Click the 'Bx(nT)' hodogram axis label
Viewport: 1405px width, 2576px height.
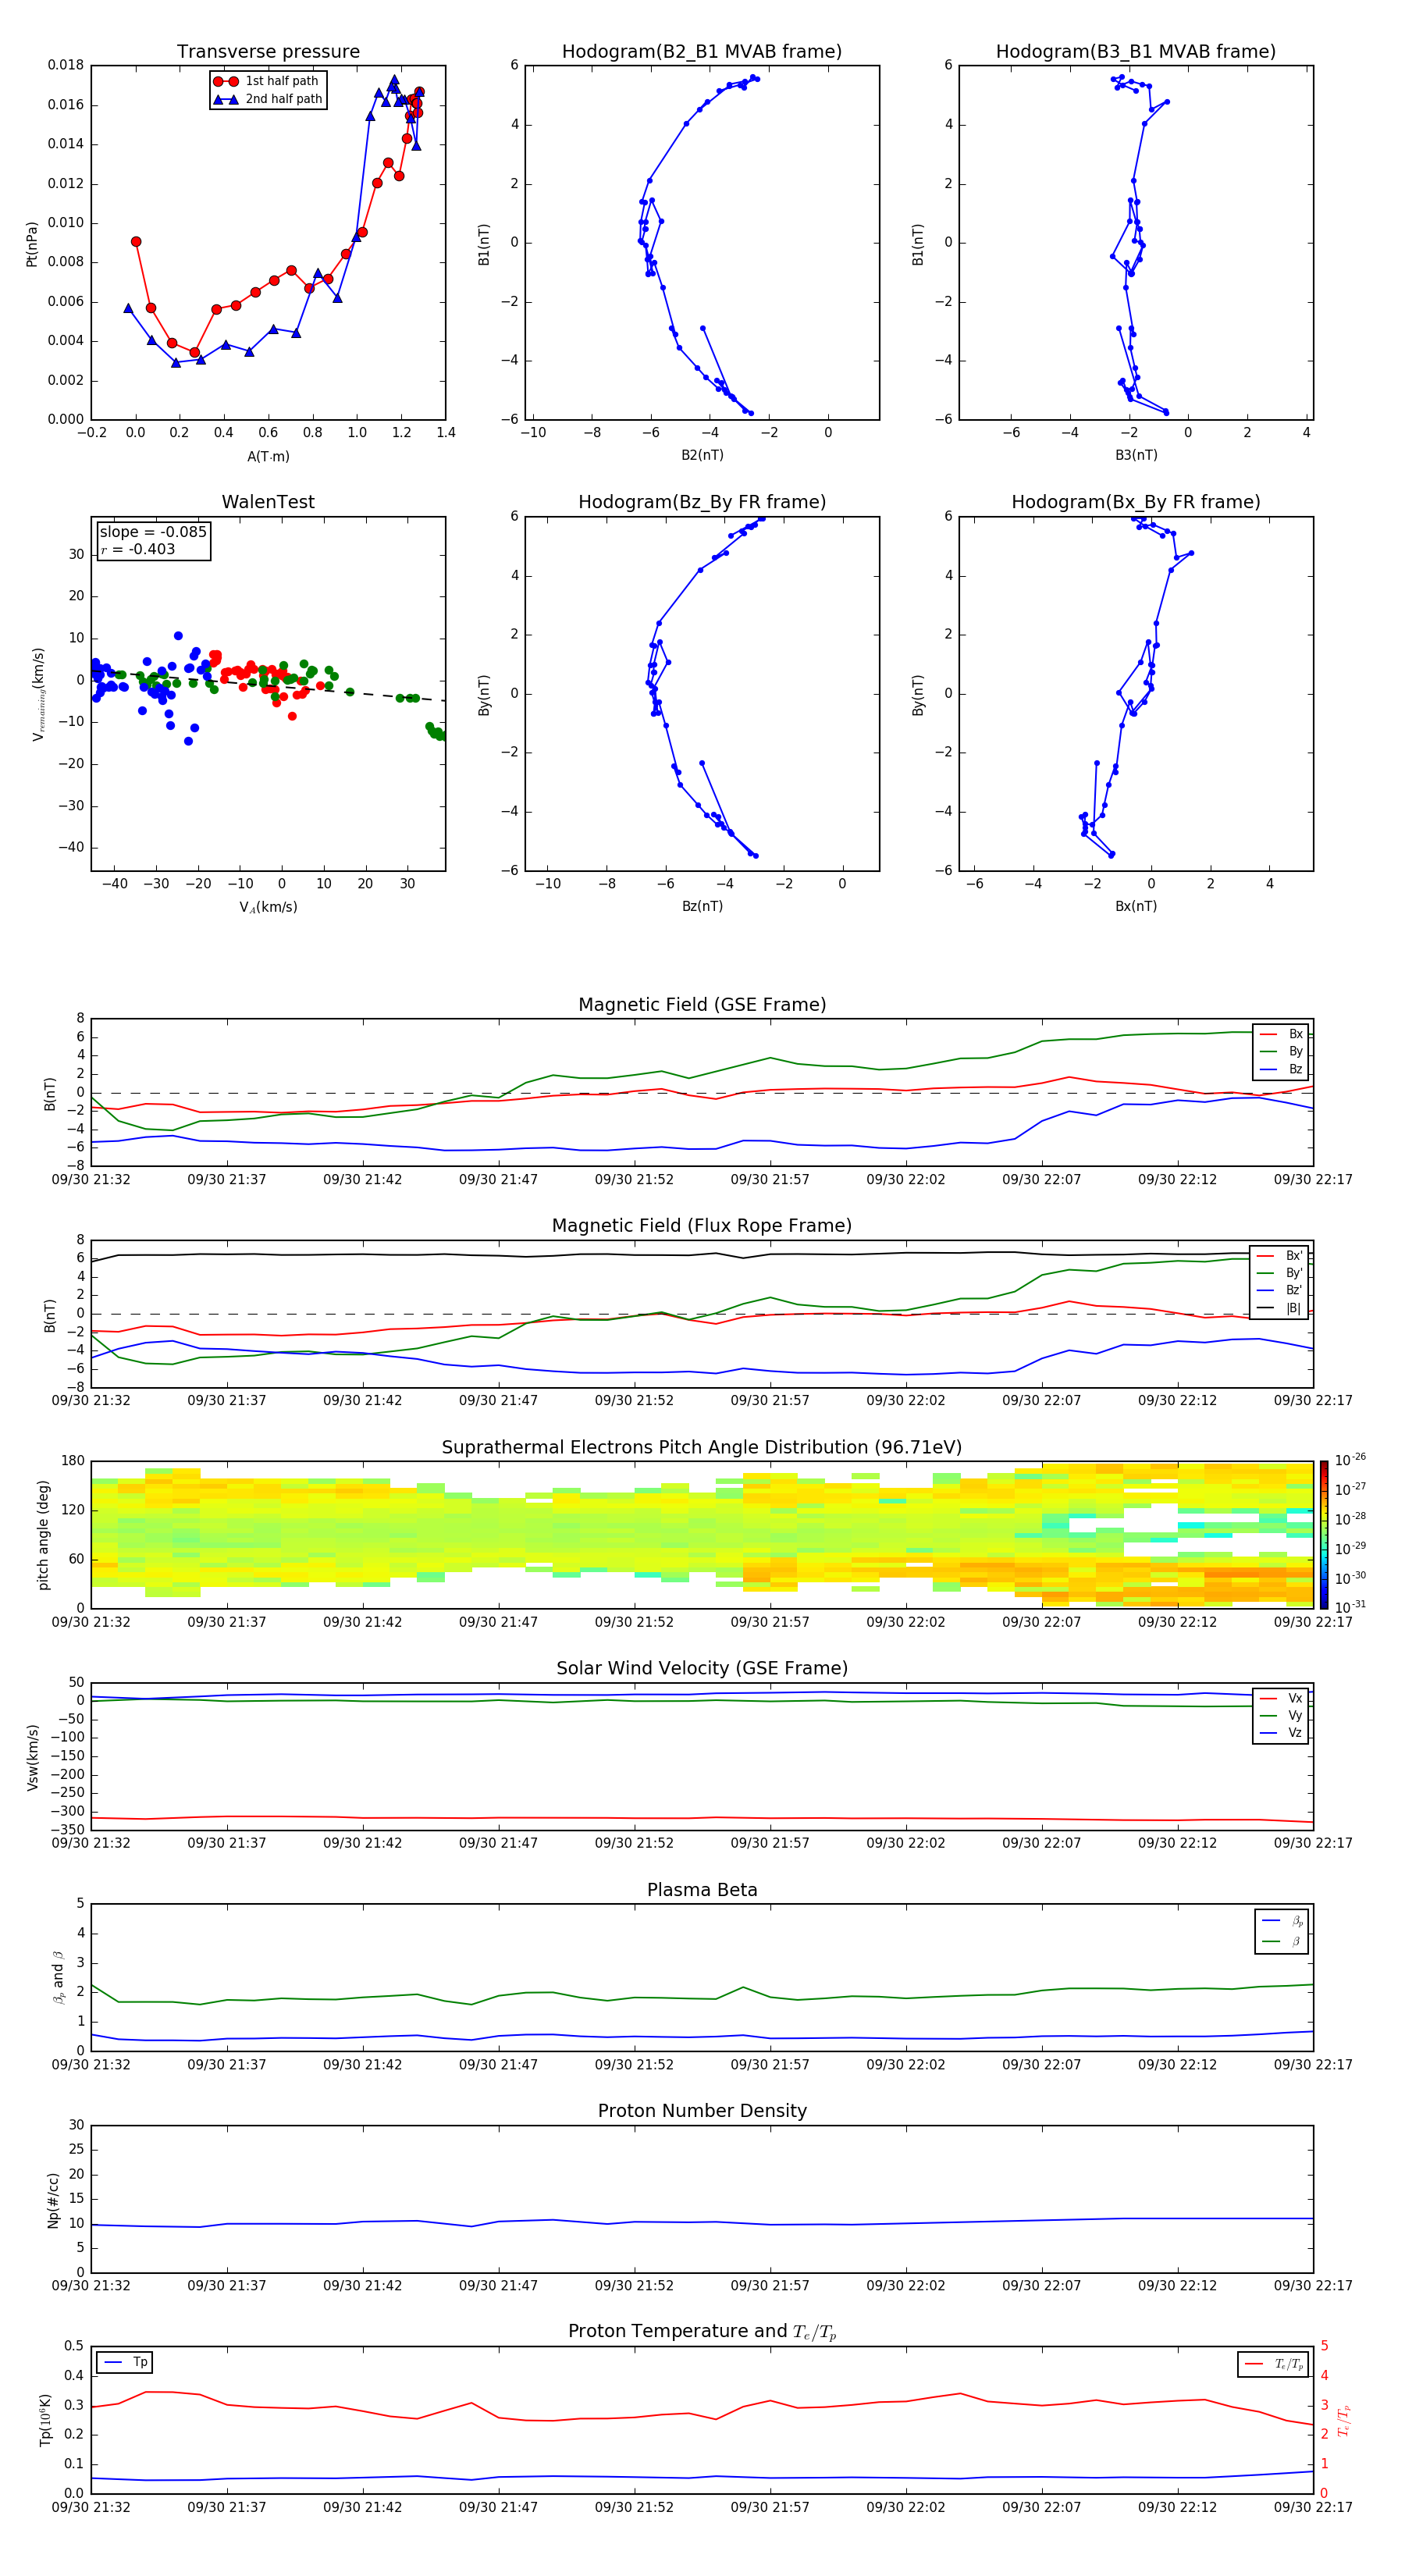tap(1136, 906)
